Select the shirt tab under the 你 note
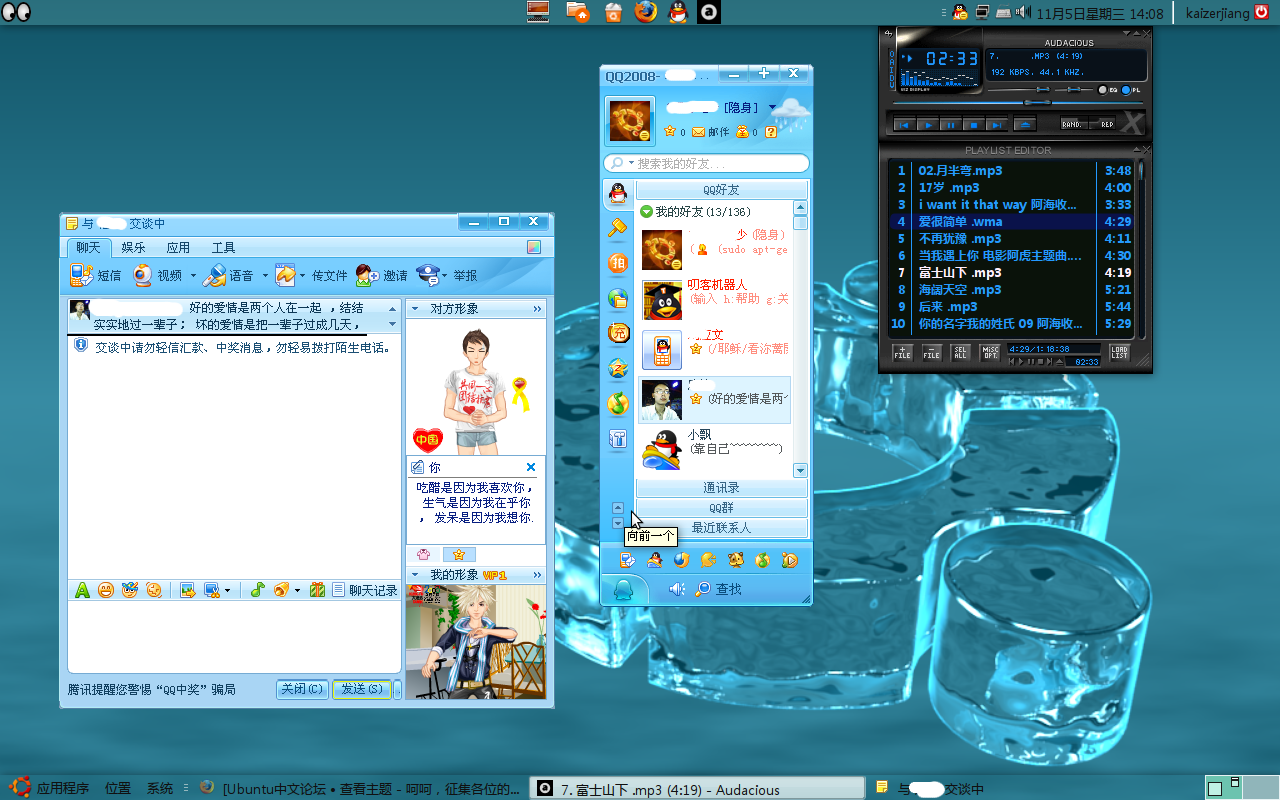The width and height of the screenshot is (1280, 800). coord(423,554)
